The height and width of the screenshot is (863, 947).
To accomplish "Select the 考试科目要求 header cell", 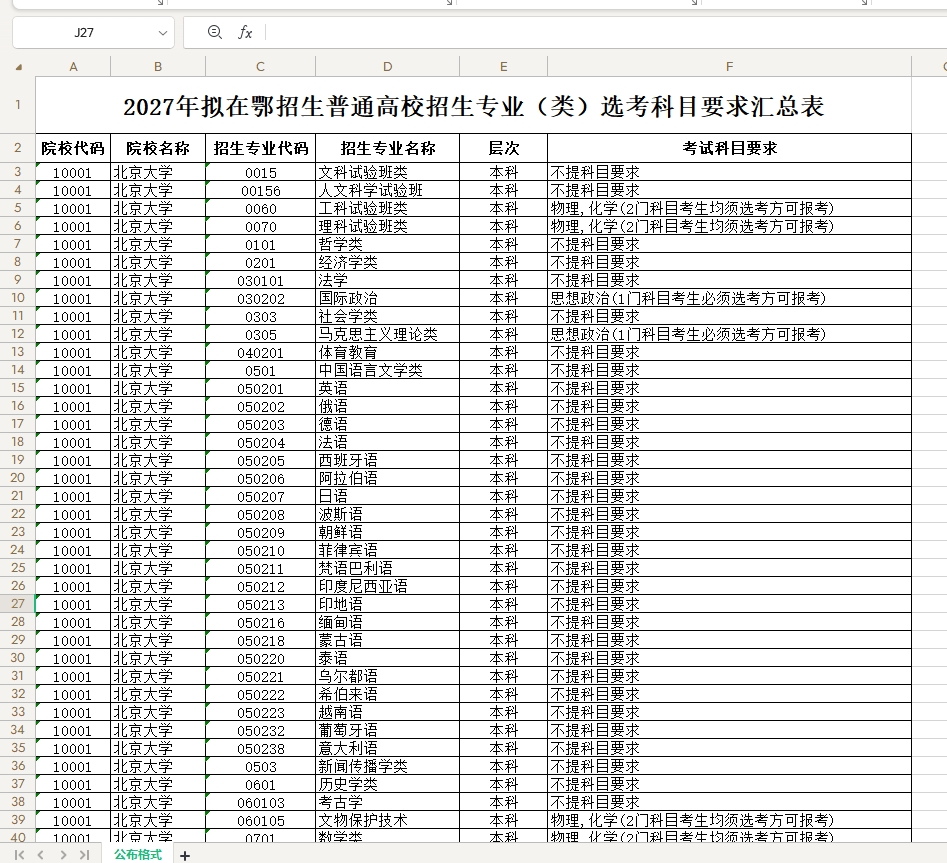I will [728, 148].
